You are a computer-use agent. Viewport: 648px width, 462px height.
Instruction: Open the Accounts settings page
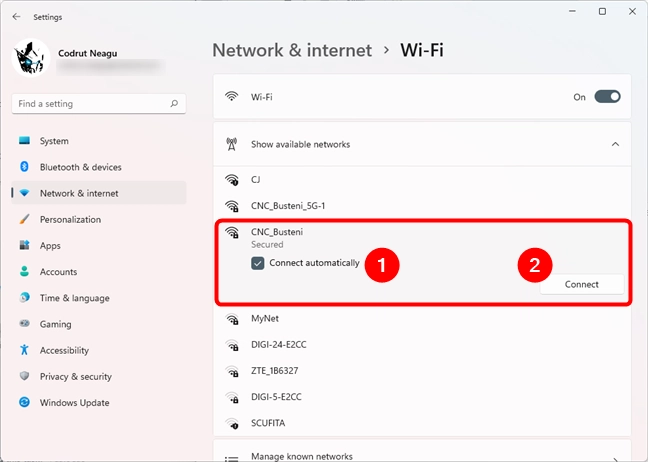pyautogui.click(x=99, y=271)
